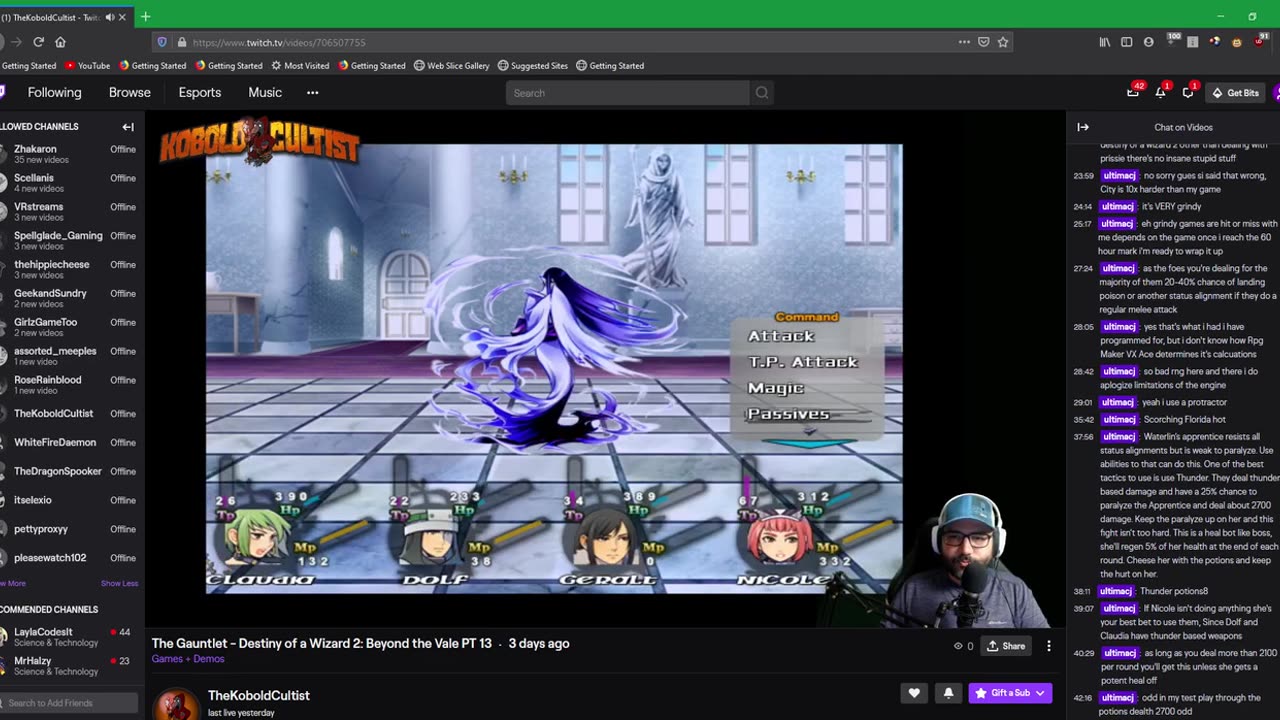The width and height of the screenshot is (1280, 720).
Task: Jump to chat timestamp 24:14
Action: [x=1084, y=207]
